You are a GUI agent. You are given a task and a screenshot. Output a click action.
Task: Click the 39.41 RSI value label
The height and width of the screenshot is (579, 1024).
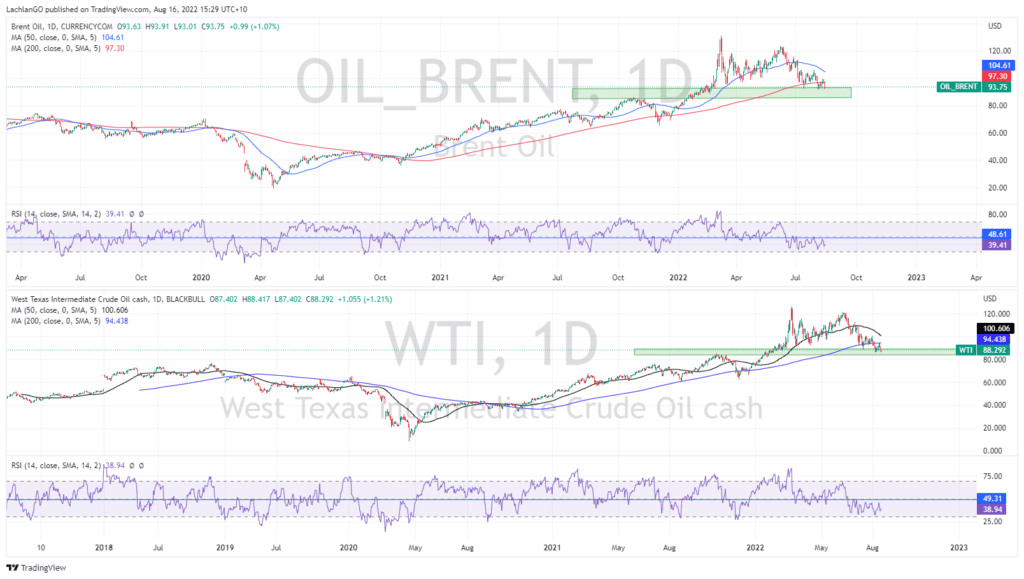click(996, 245)
